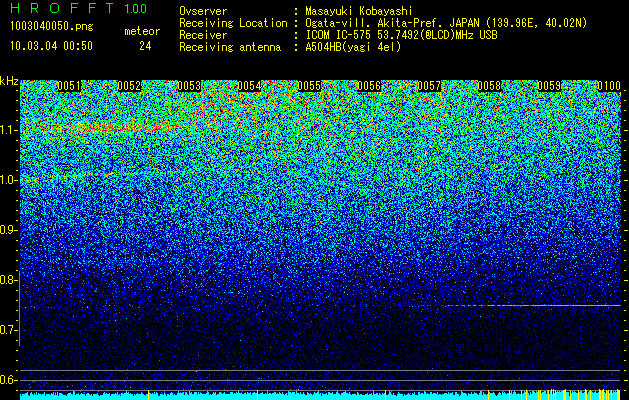Click the green signal line near 0.75 kHz
Image resolution: width=629 pixels, height=400 pixels.
pyautogui.click(x=534, y=306)
